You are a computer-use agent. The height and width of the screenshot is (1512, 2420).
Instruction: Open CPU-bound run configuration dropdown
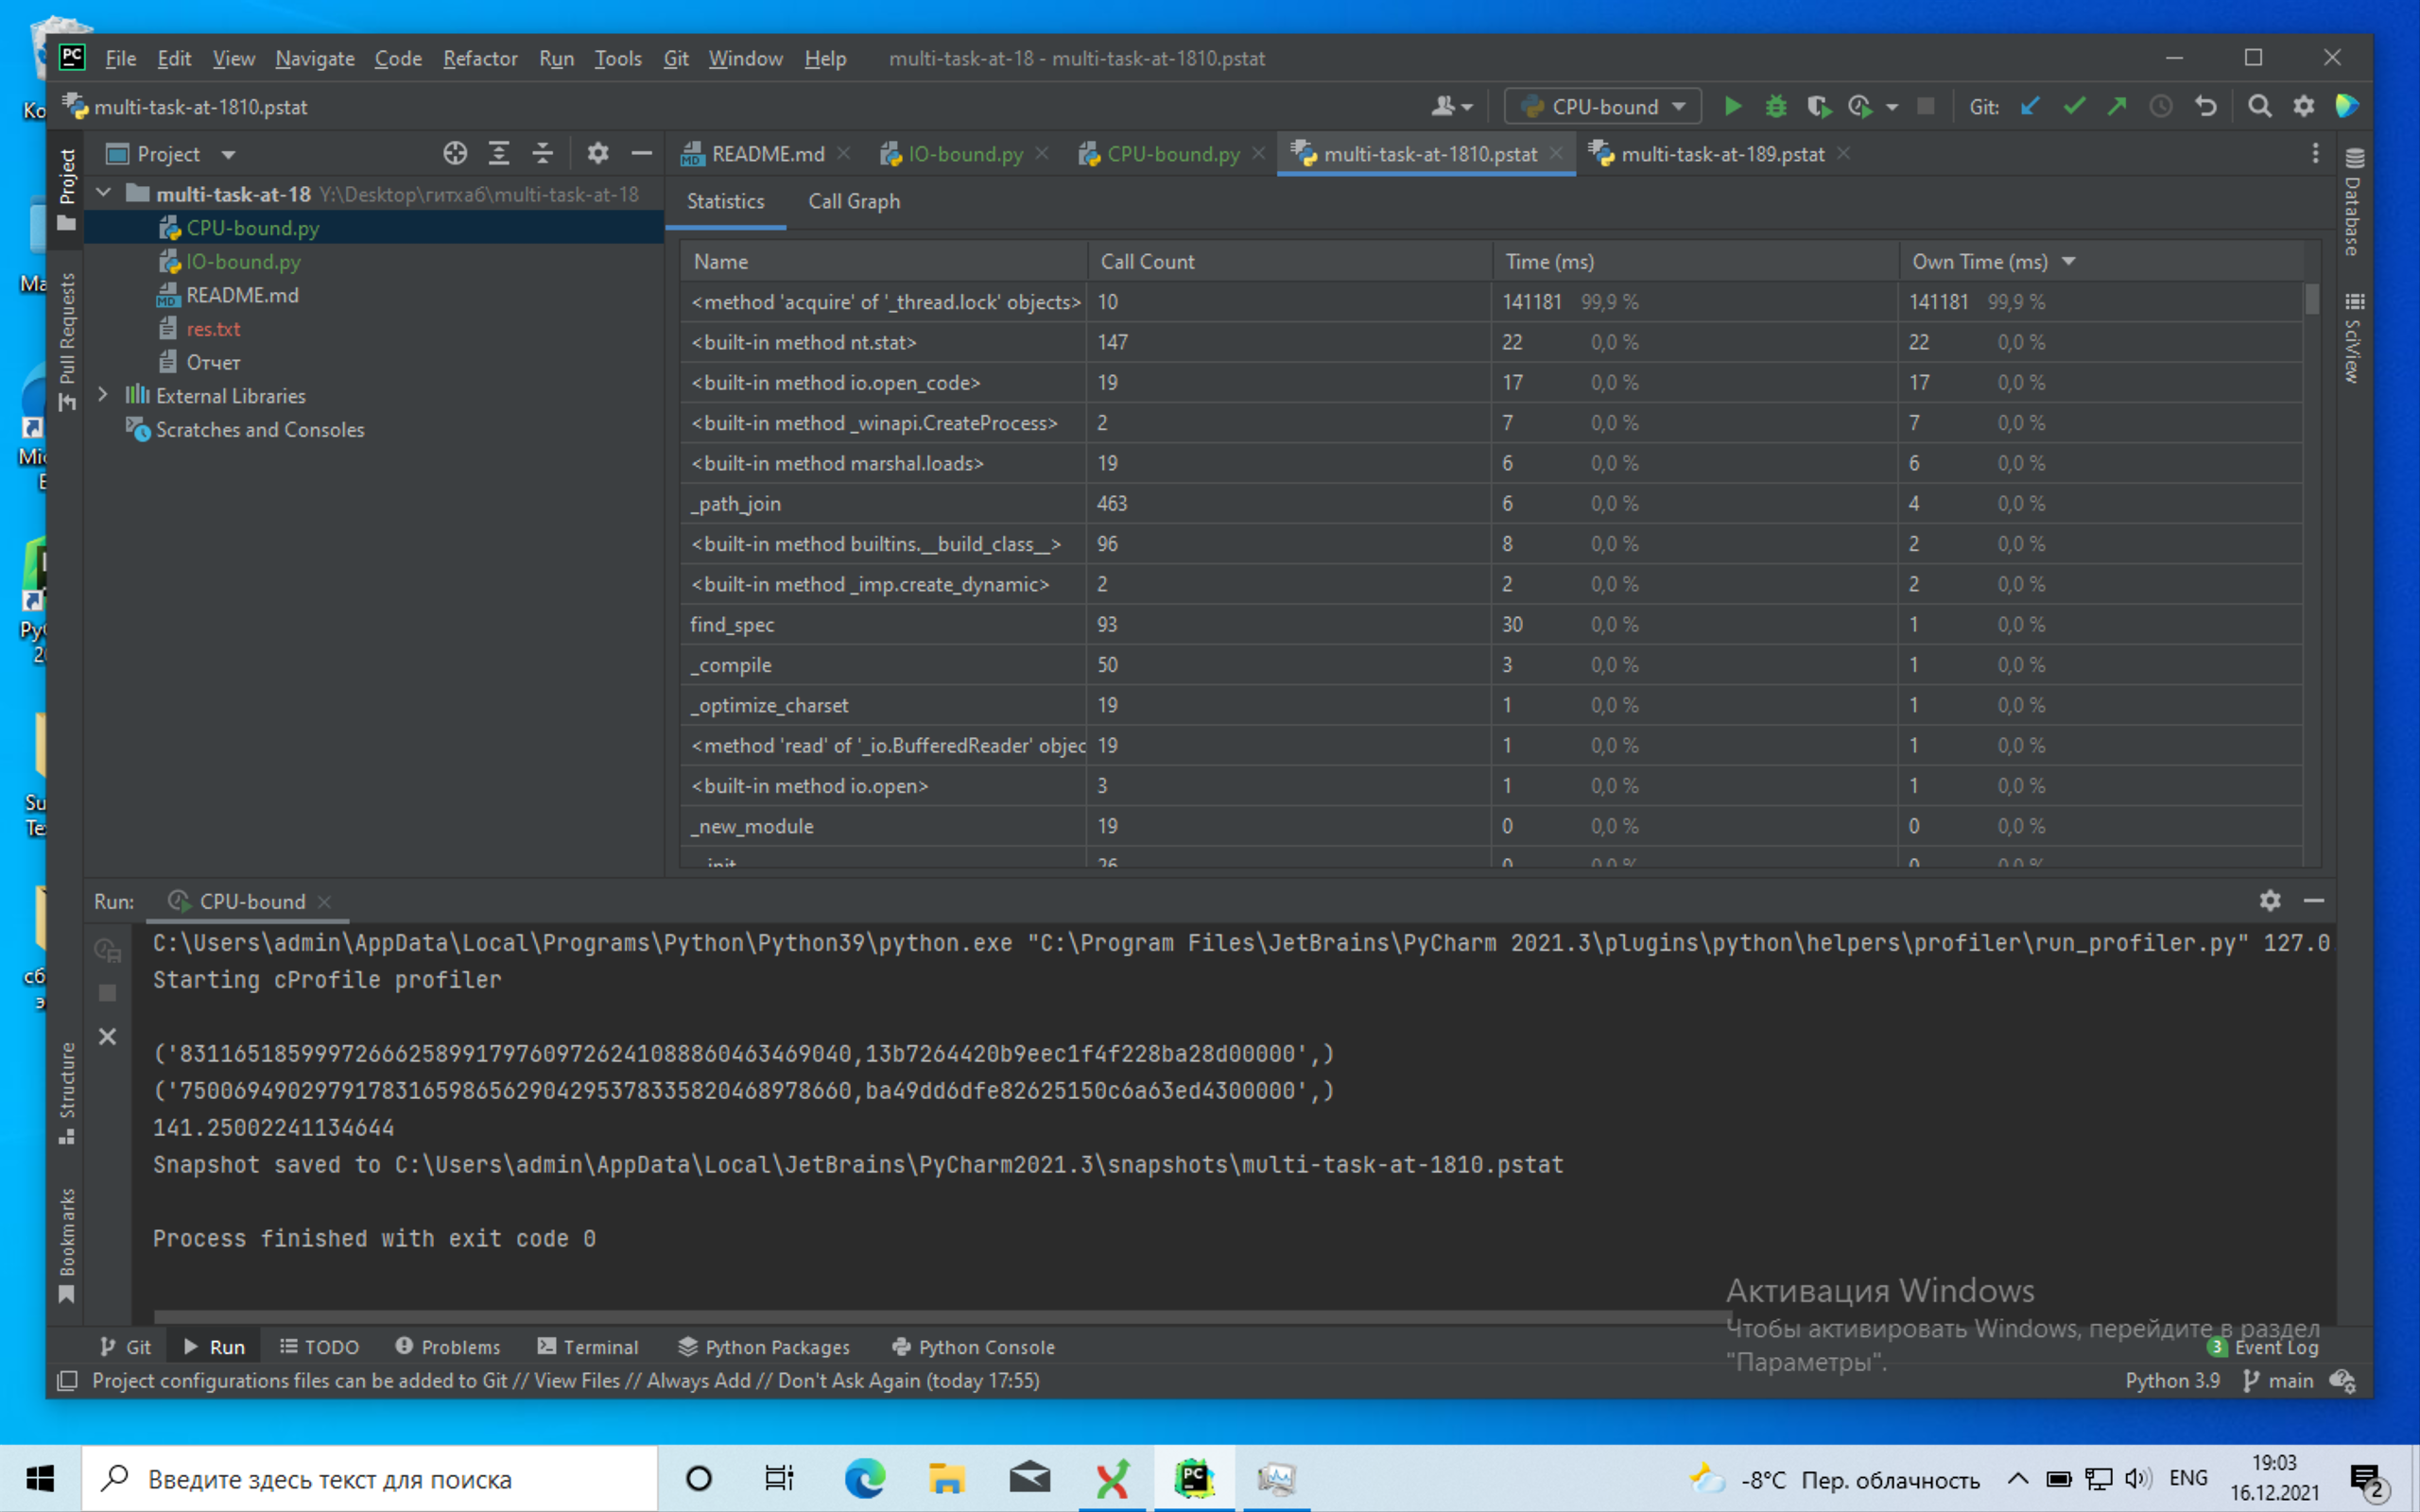1603,106
